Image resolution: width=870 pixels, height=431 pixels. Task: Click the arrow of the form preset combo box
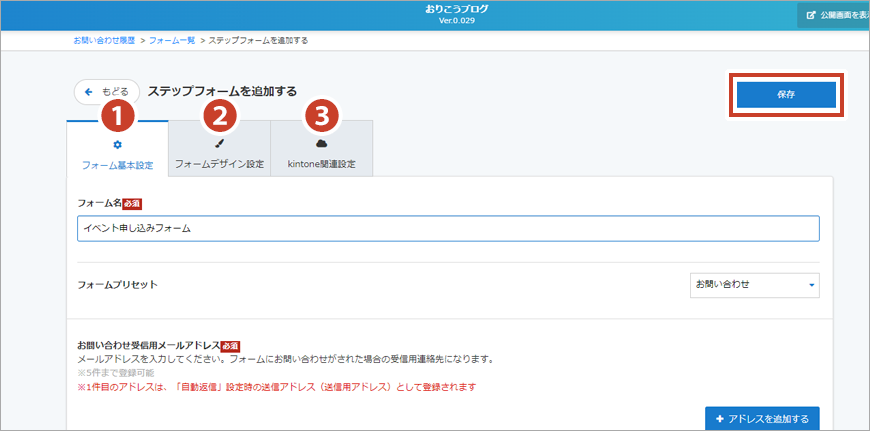pos(812,285)
